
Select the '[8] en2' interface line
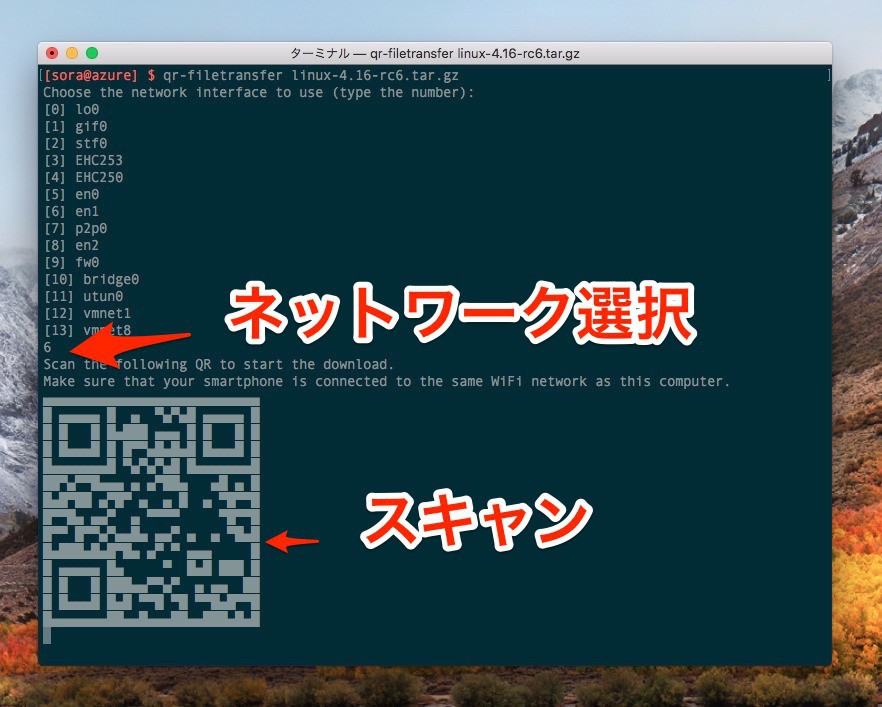click(x=71, y=245)
